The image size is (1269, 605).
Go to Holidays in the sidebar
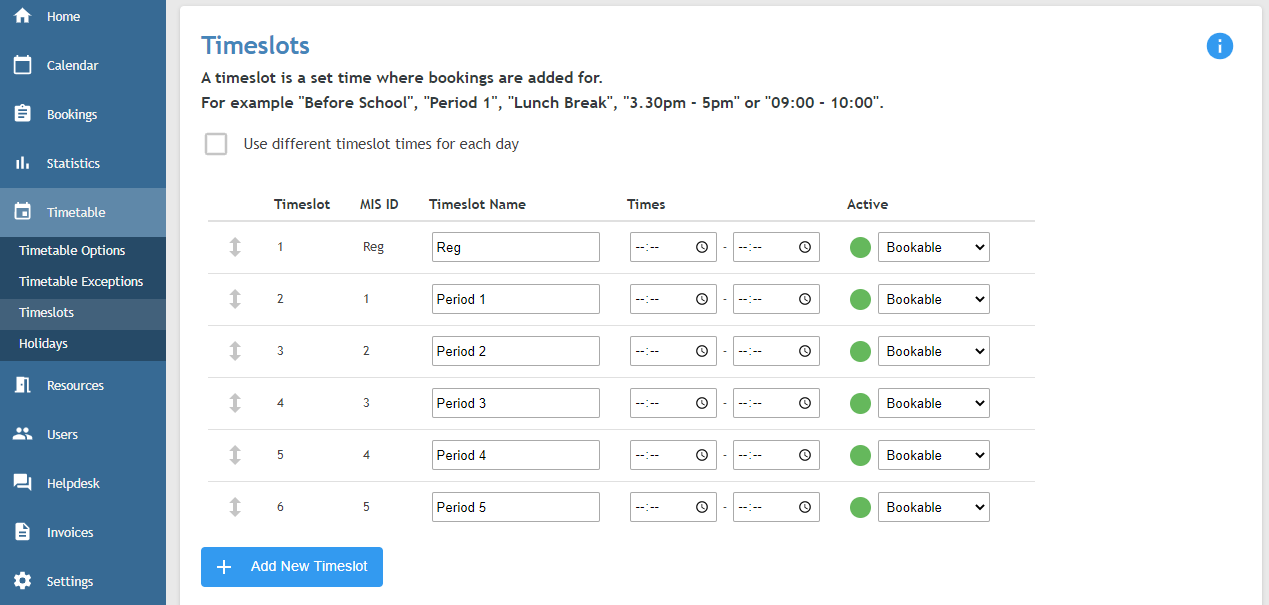click(43, 343)
